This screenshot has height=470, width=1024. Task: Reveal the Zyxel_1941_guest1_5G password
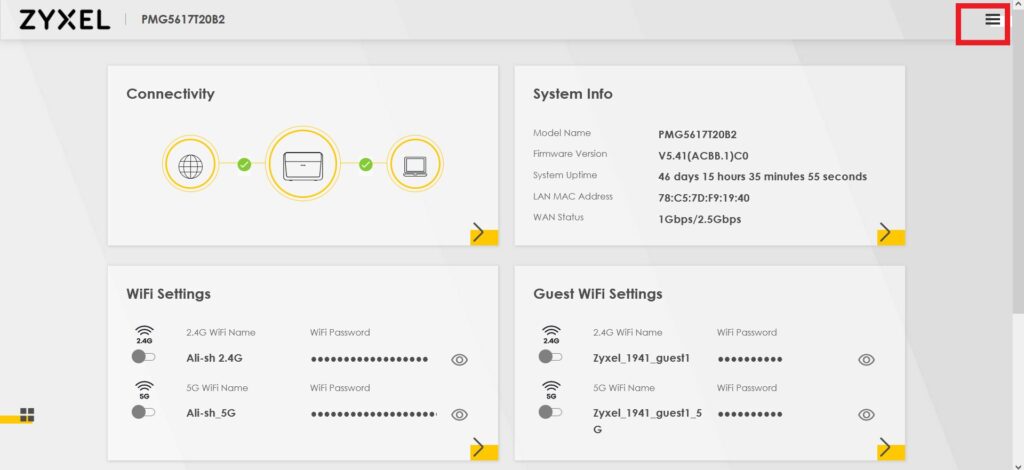pyautogui.click(x=866, y=415)
